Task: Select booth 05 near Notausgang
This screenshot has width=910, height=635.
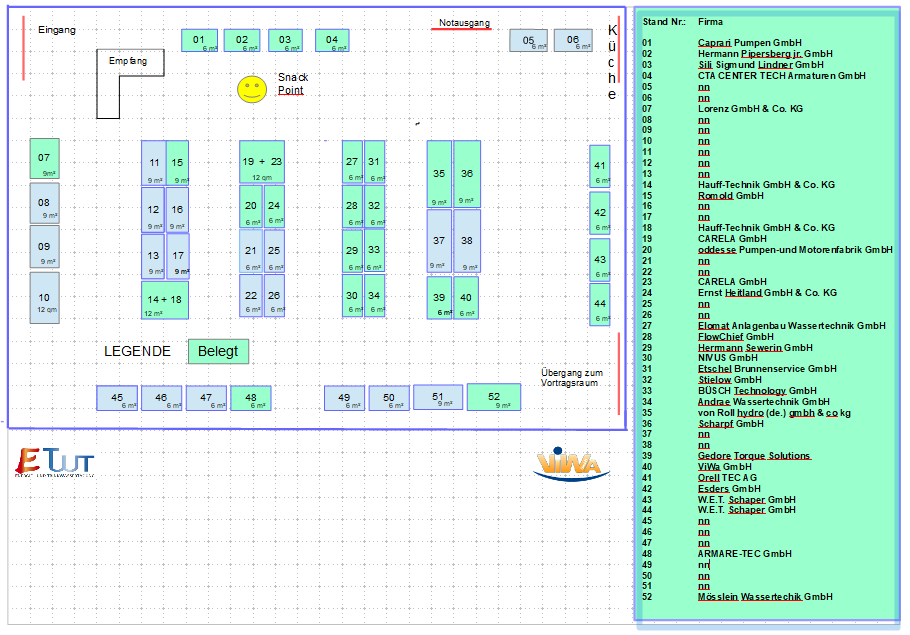Action: pos(528,41)
